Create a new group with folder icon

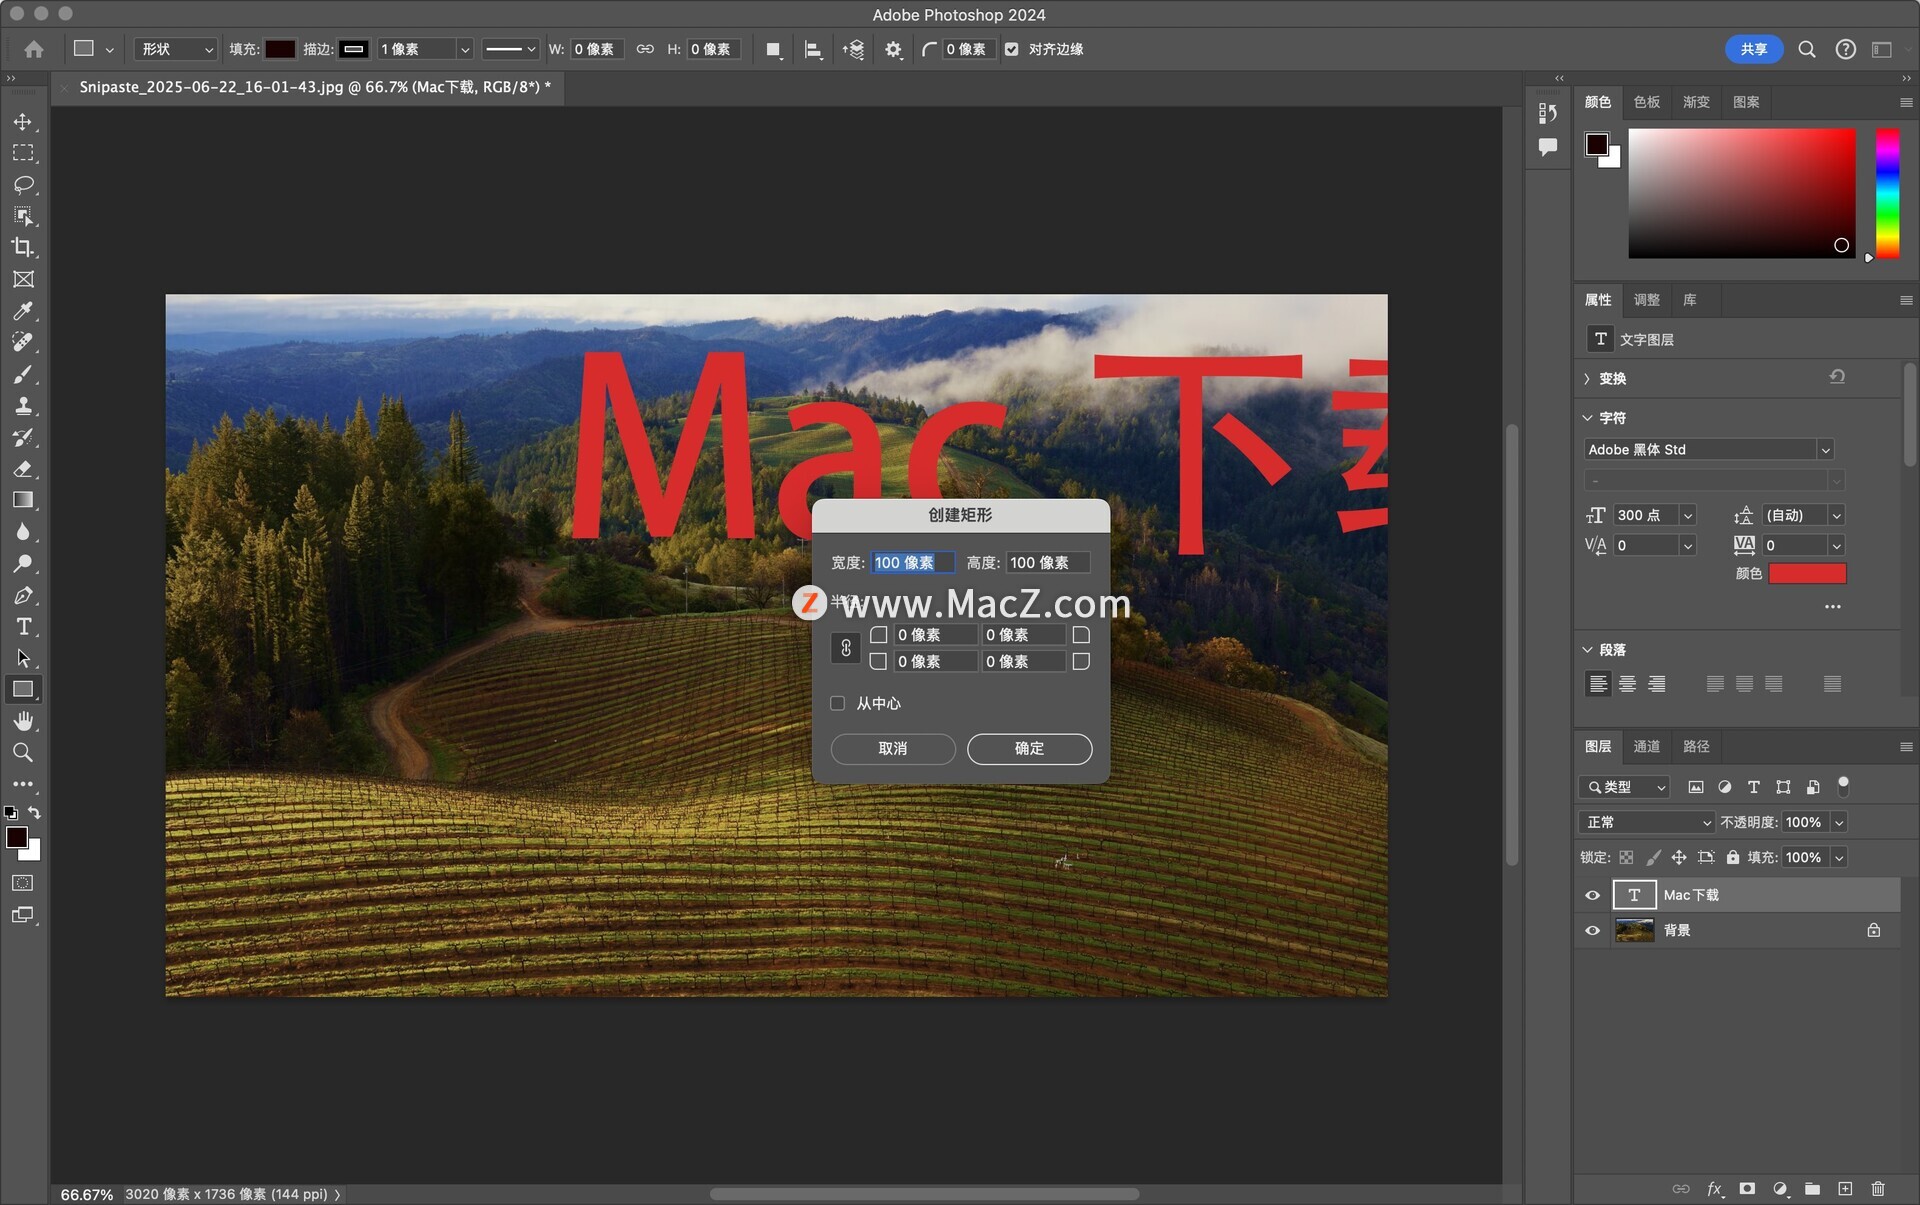click(1812, 1188)
